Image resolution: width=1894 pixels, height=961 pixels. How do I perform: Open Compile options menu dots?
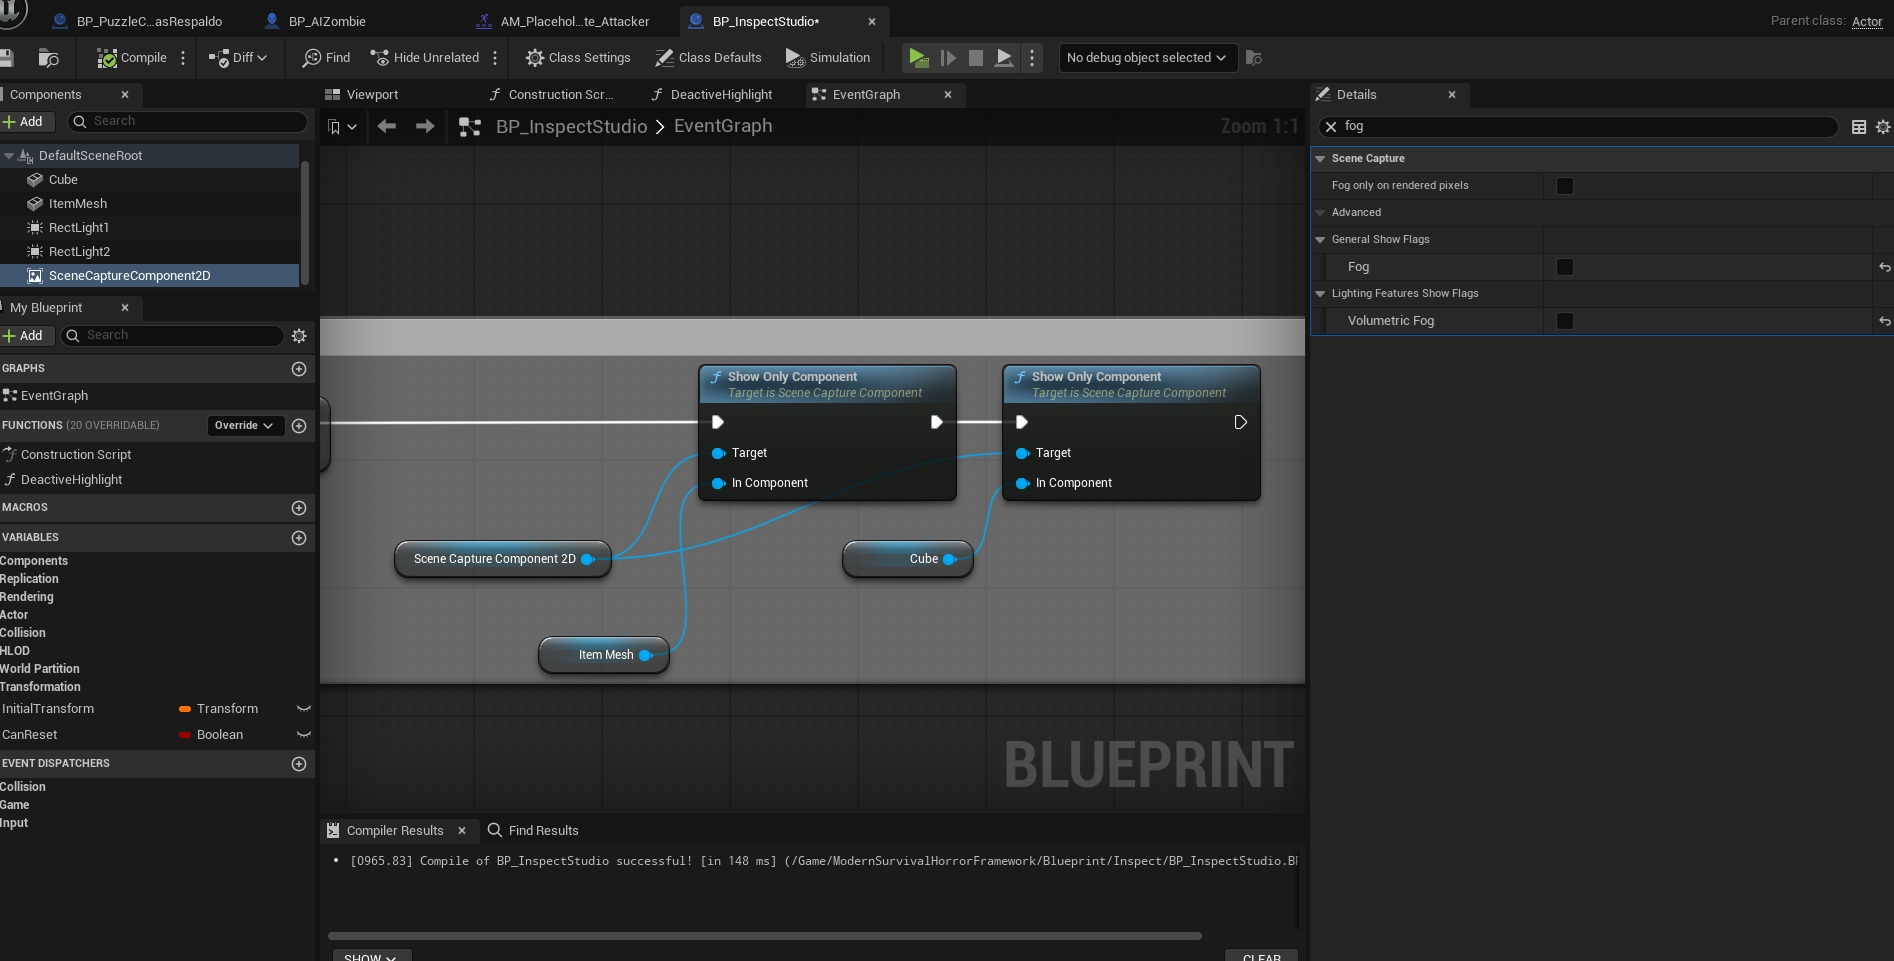(x=183, y=58)
